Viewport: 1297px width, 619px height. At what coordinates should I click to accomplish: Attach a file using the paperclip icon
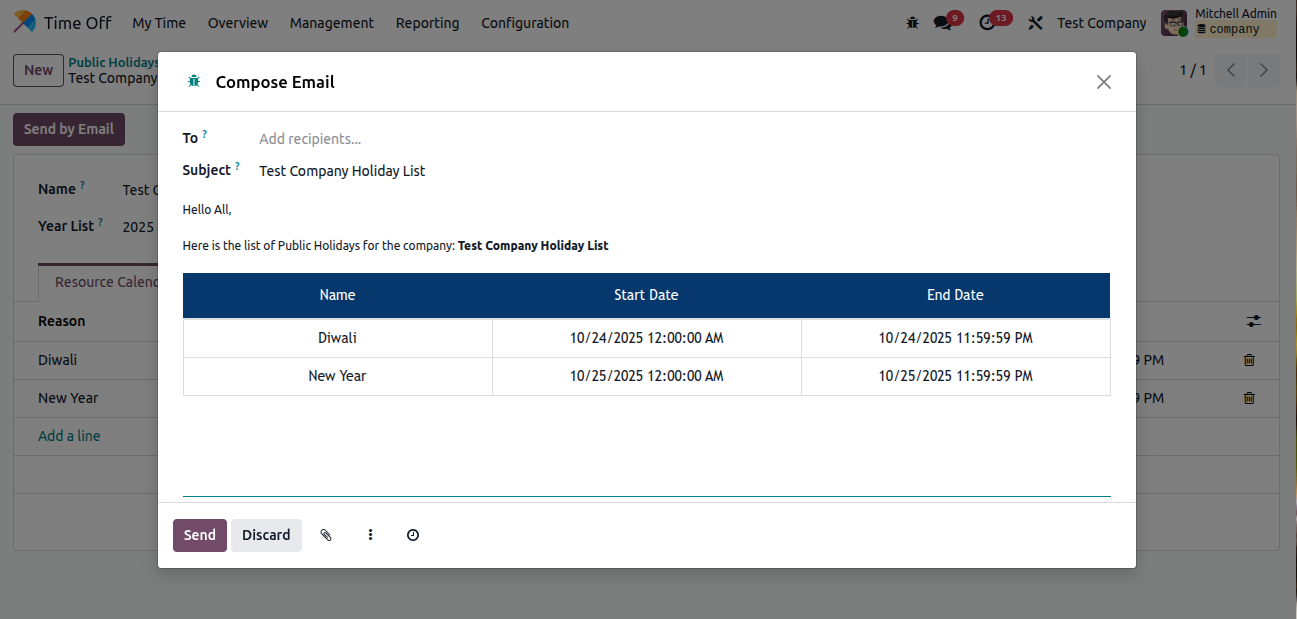326,535
